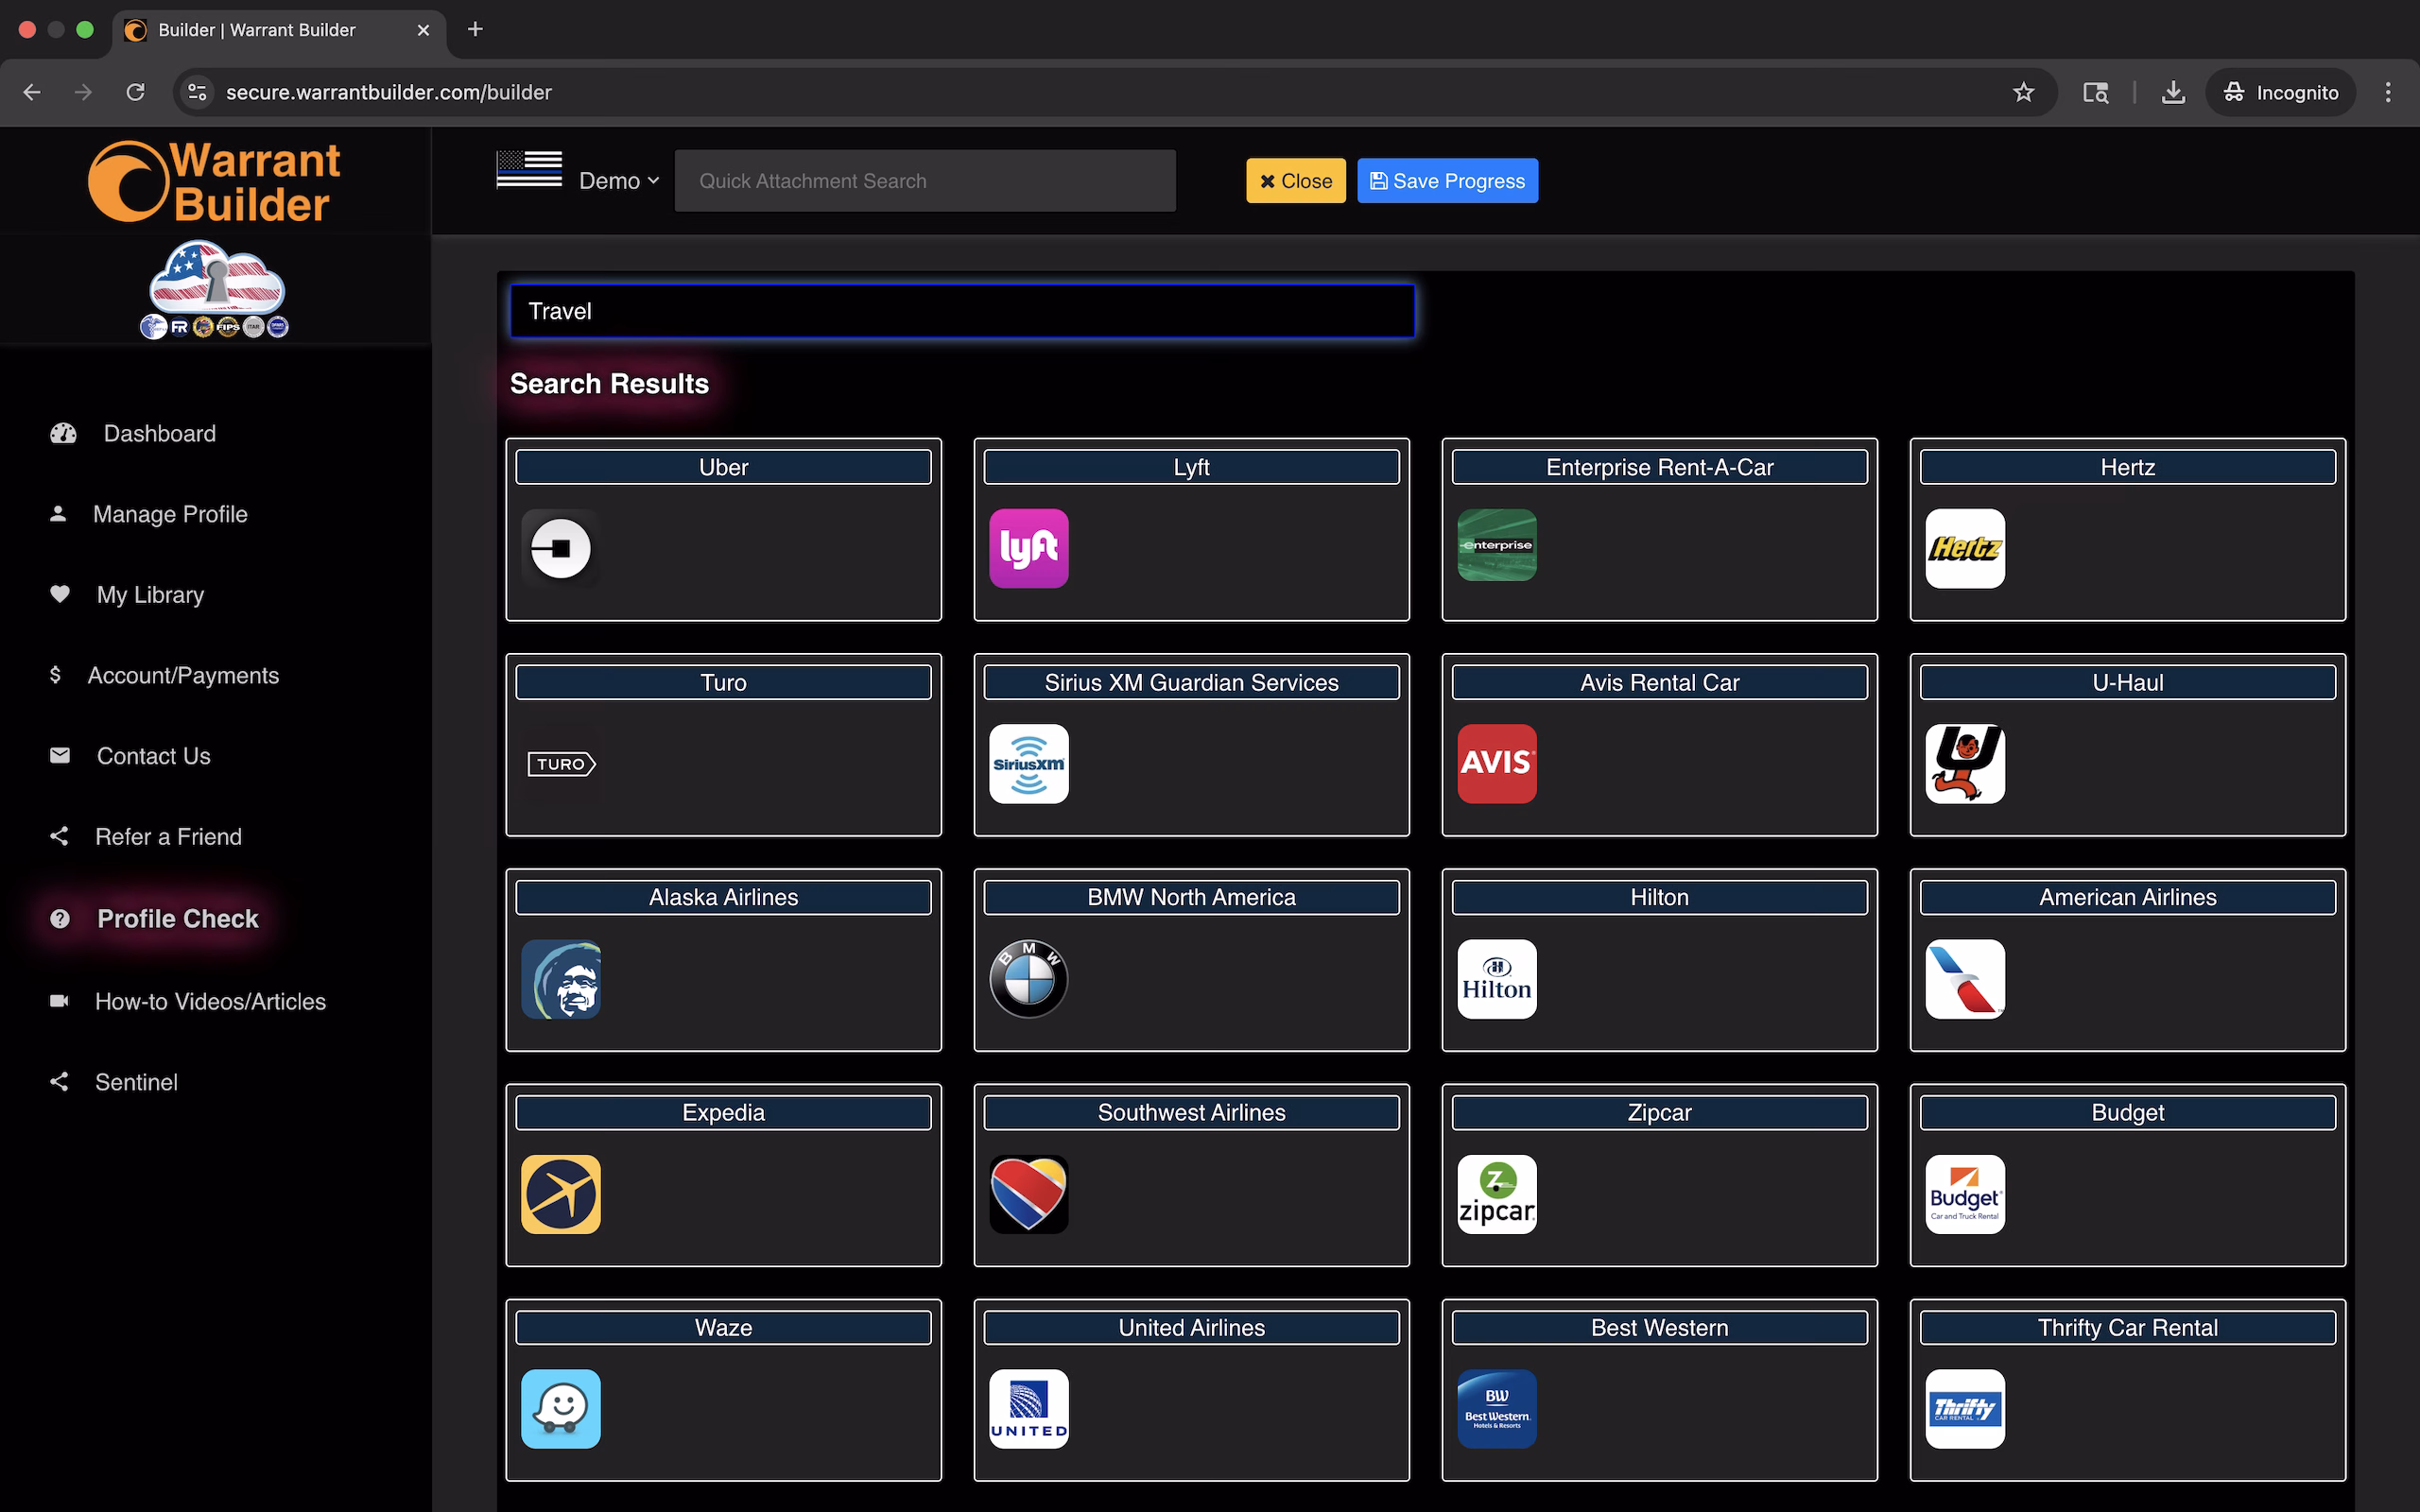Click the Lyft logo icon
Image resolution: width=2420 pixels, height=1512 pixels.
click(x=1028, y=548)
